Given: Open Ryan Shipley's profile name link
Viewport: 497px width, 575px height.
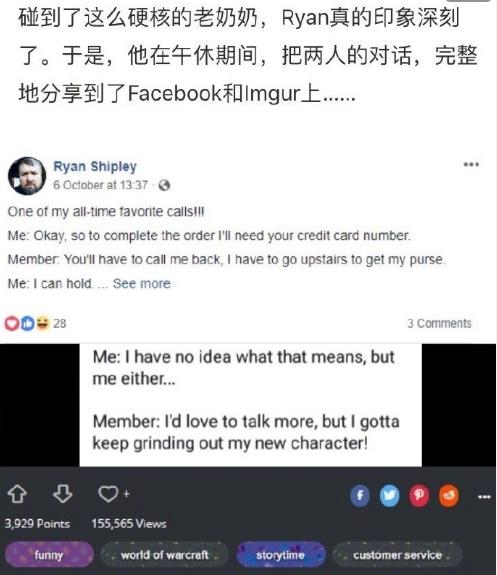Looking at the screenshot, I should [x=95, y=166].
